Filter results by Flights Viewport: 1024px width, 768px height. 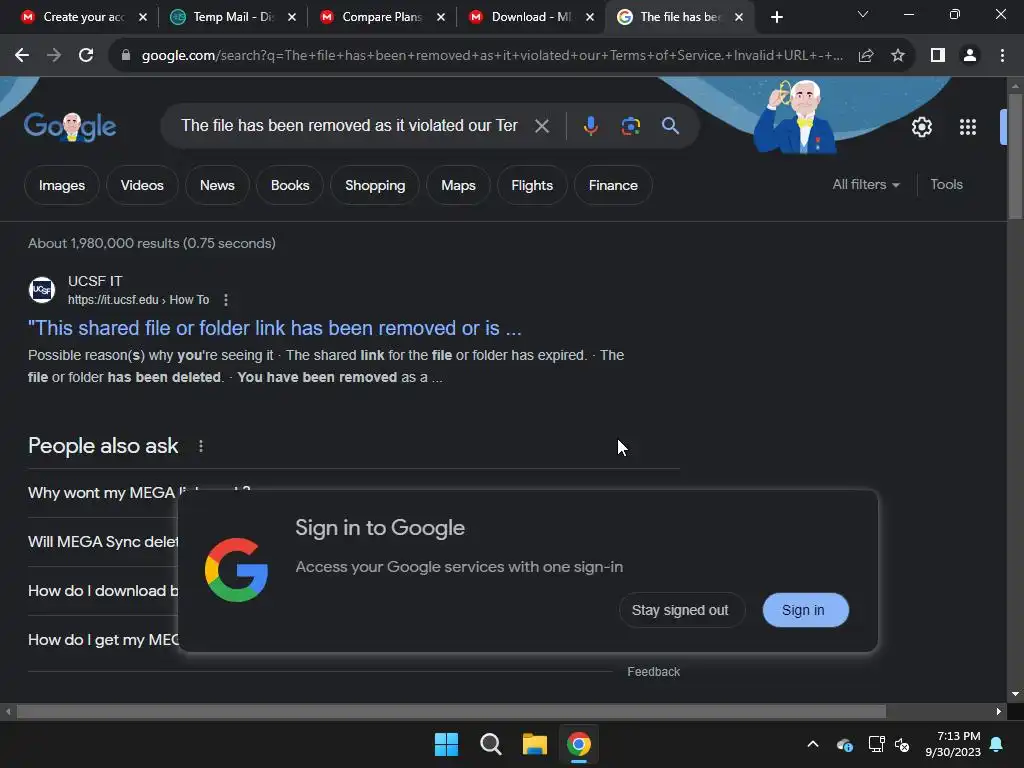tap(532, 185)
